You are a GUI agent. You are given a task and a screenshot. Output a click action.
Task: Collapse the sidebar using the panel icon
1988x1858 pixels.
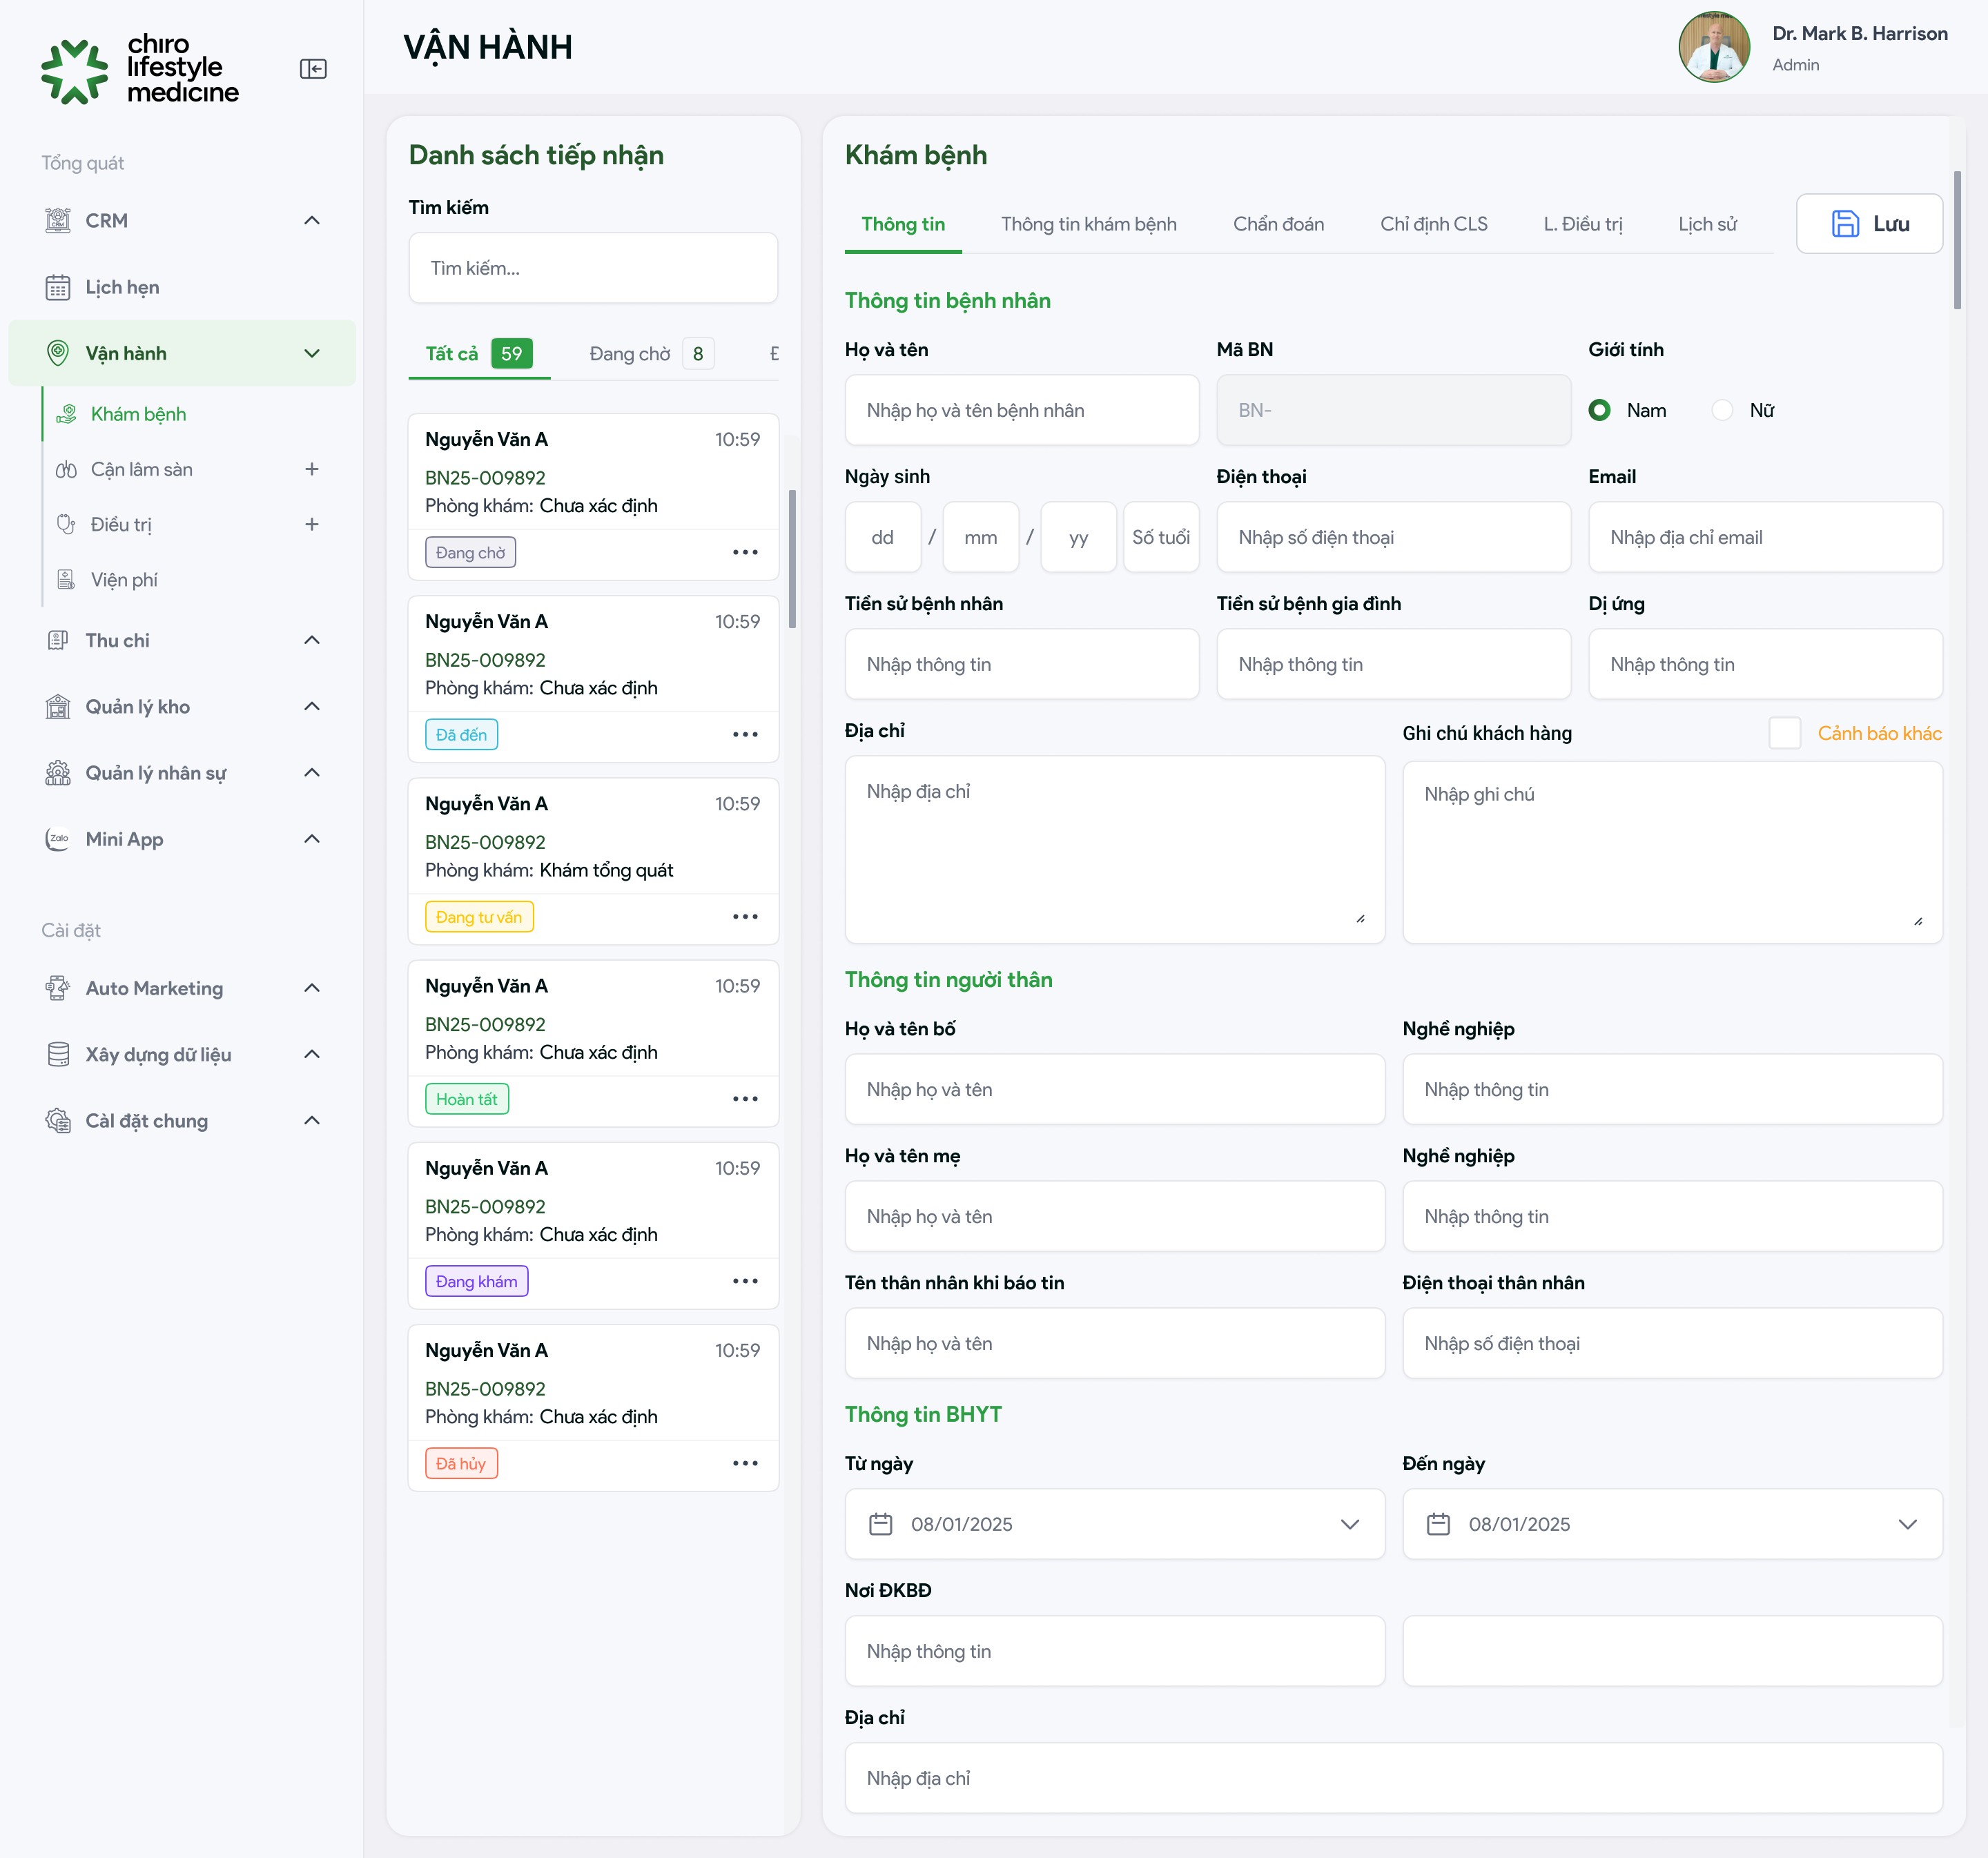click(313, 69)
